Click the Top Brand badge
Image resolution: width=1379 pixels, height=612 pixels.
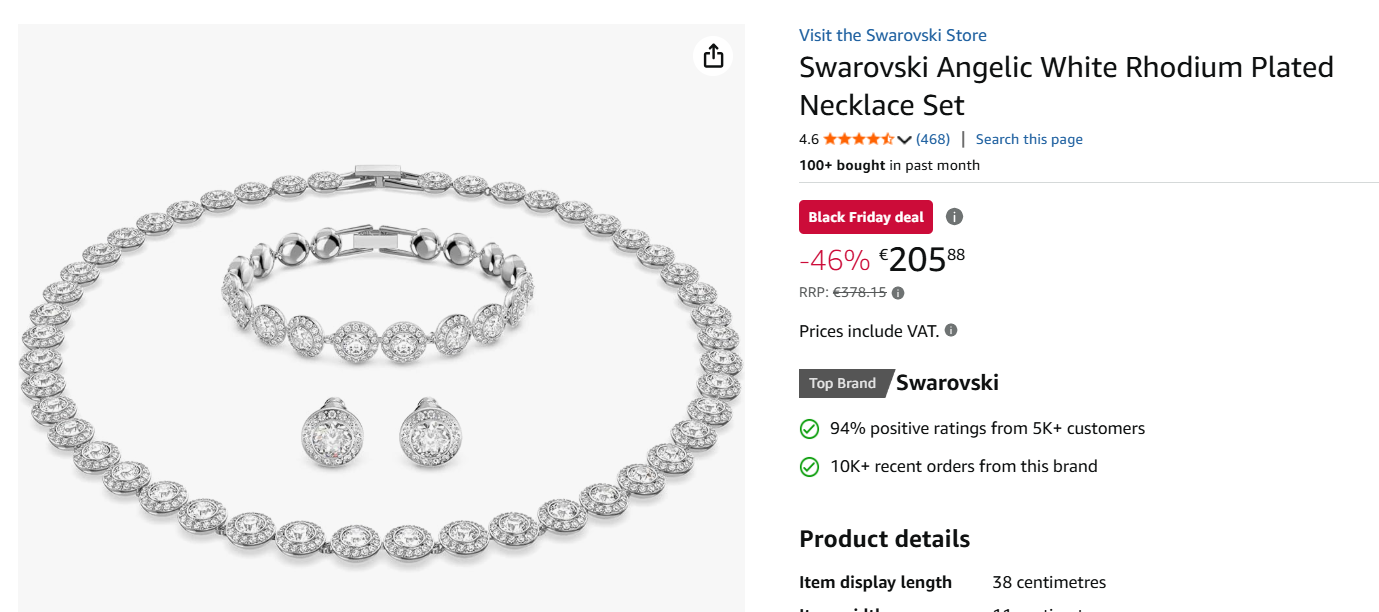(x=842, y=383)
